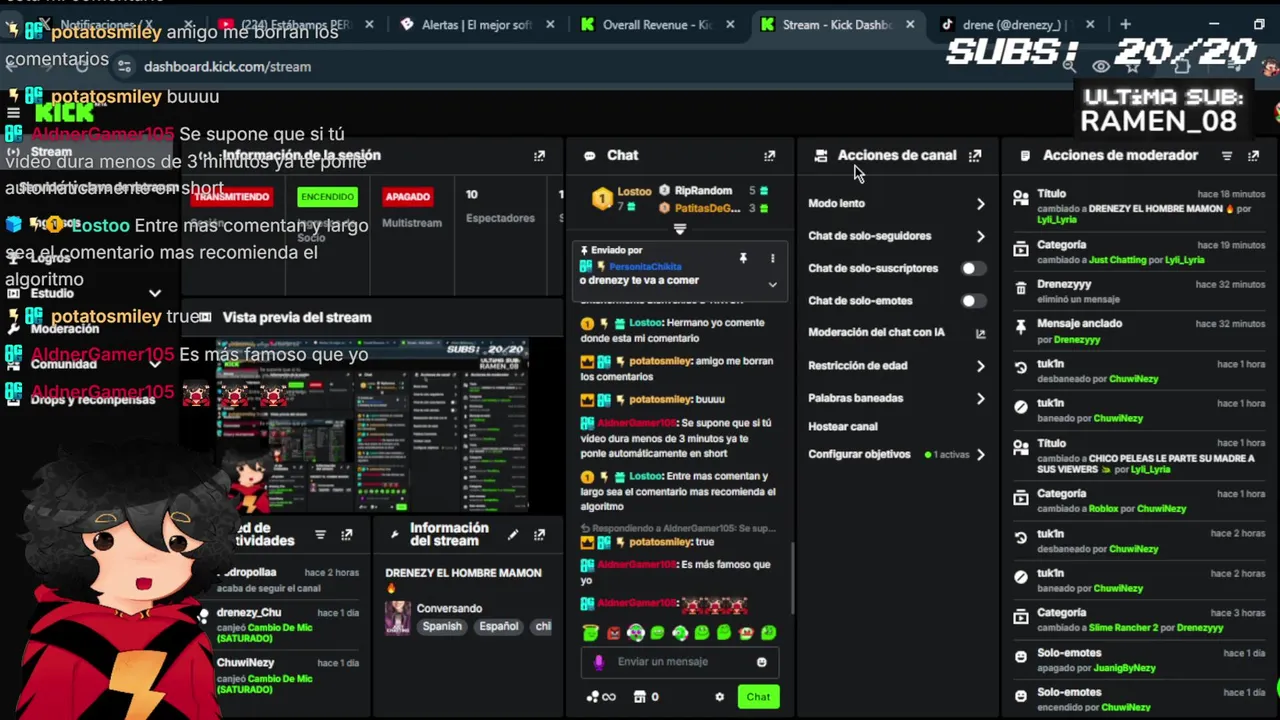
Task: Open filter in activity feed header
Action: (x=320, y=535)
